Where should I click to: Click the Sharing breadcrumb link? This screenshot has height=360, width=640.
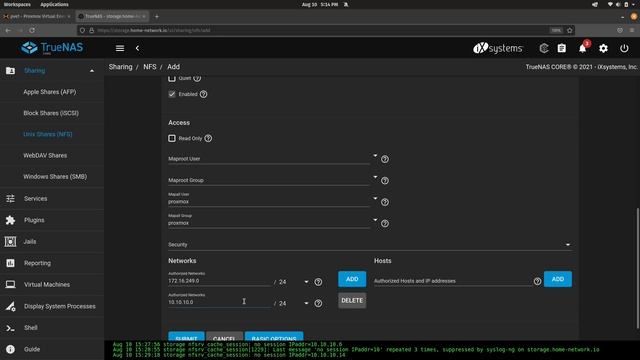tap(120, 67)
